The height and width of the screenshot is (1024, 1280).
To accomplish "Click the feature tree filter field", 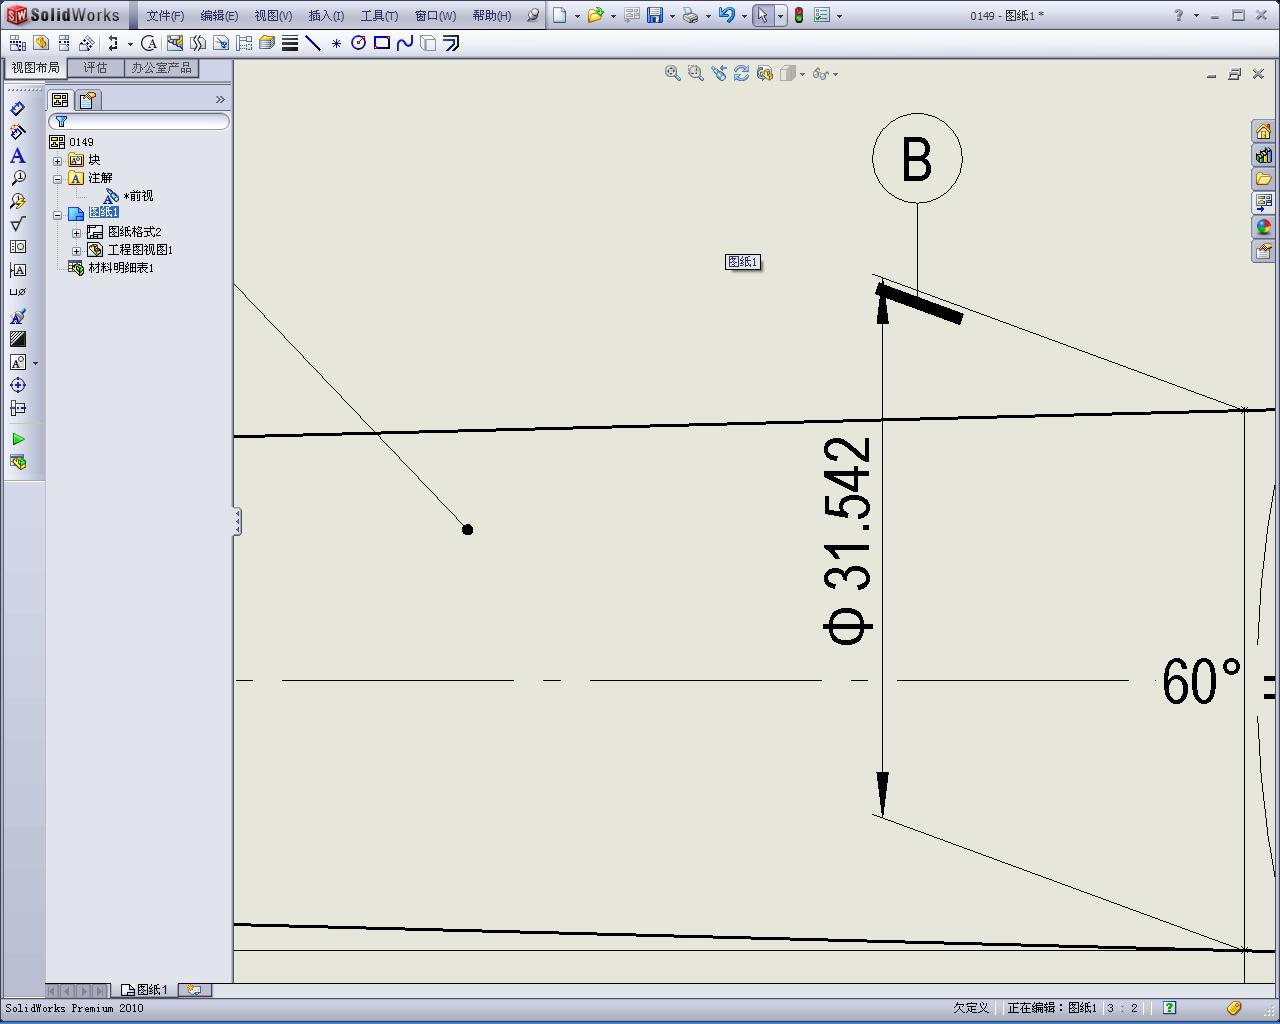I will 139,121.
